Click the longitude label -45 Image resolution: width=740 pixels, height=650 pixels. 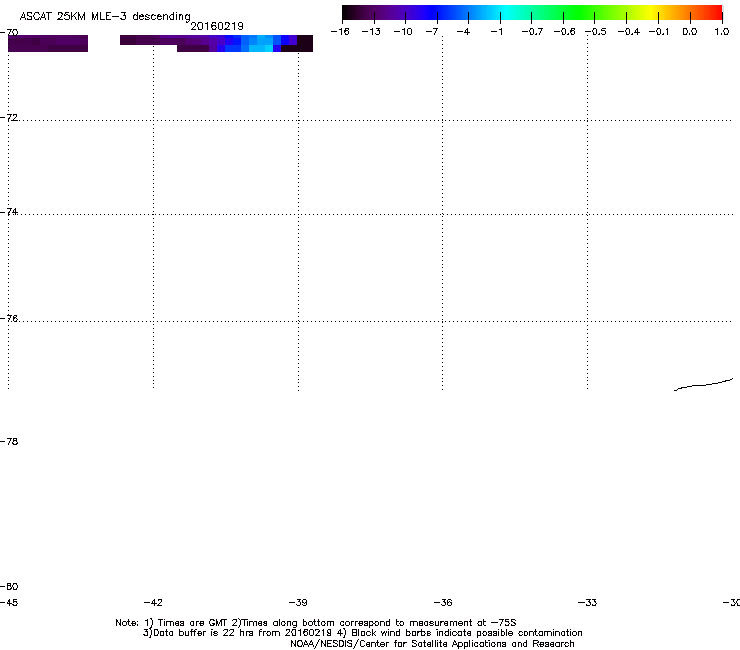(9, 603)
